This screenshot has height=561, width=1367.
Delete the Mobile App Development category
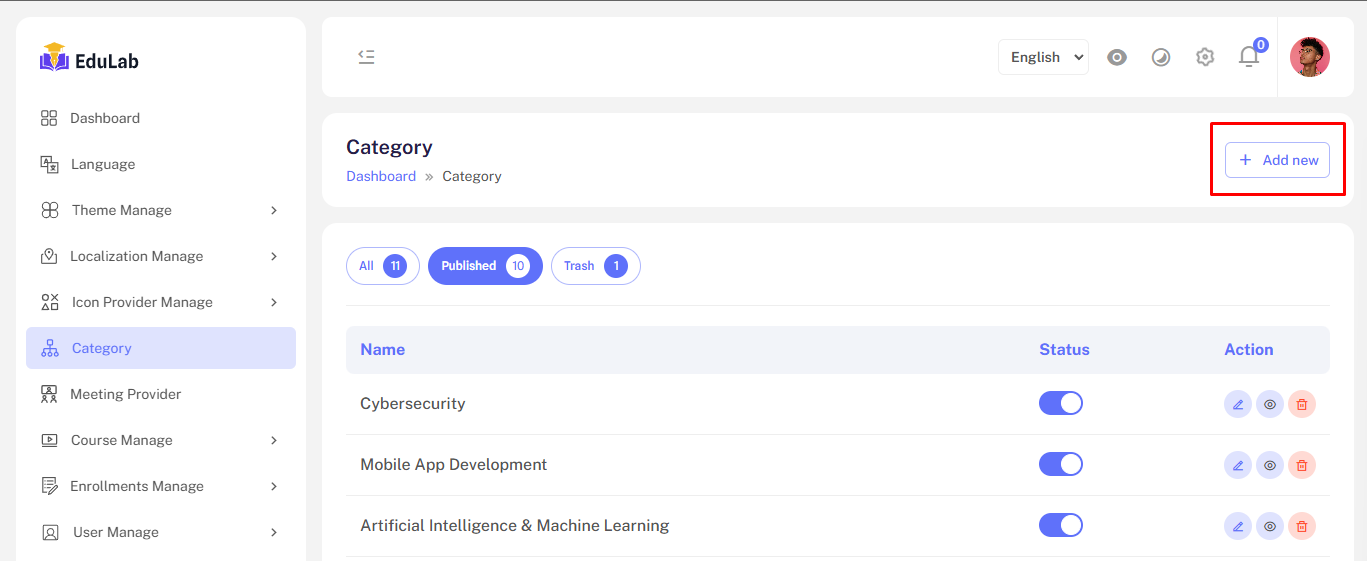pyautogui.click(x=1302, y=465)
